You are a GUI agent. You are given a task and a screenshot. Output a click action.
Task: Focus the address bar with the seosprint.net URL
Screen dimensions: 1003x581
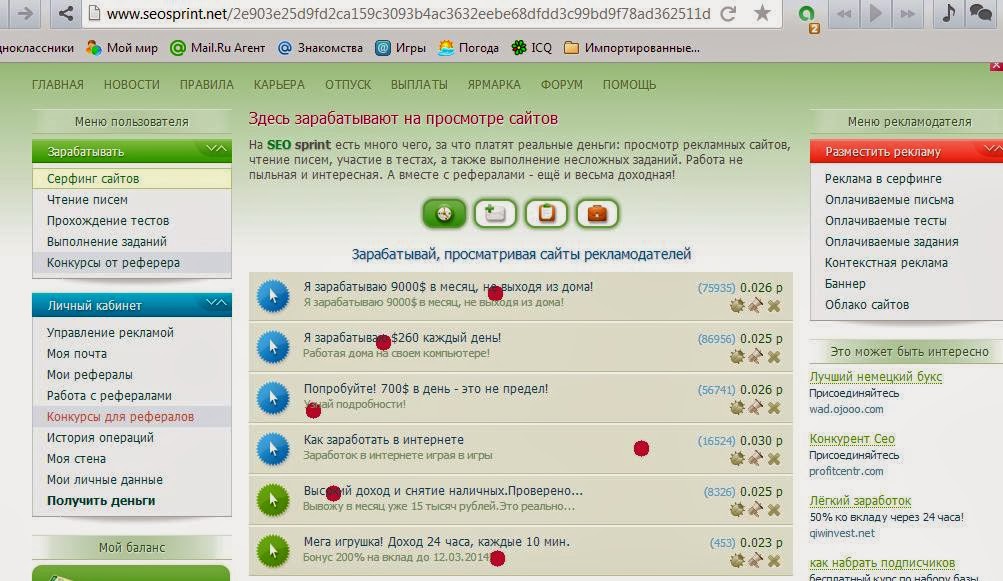(x=408, y=13)
